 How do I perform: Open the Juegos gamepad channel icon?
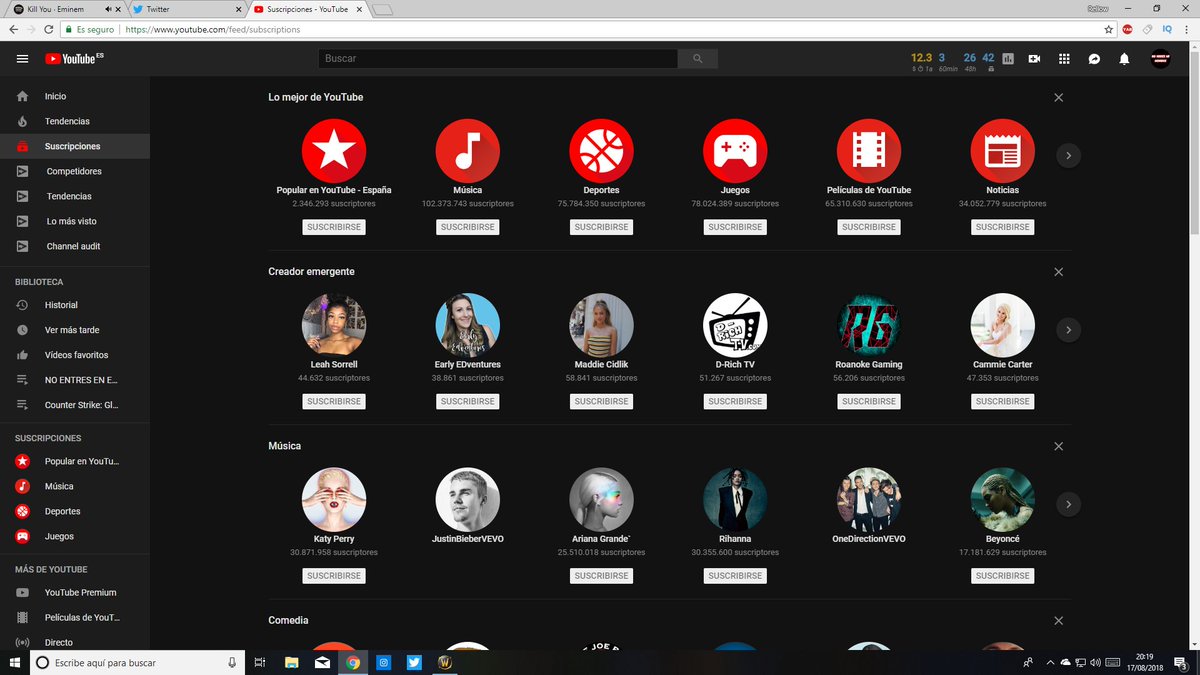(735, 151)
